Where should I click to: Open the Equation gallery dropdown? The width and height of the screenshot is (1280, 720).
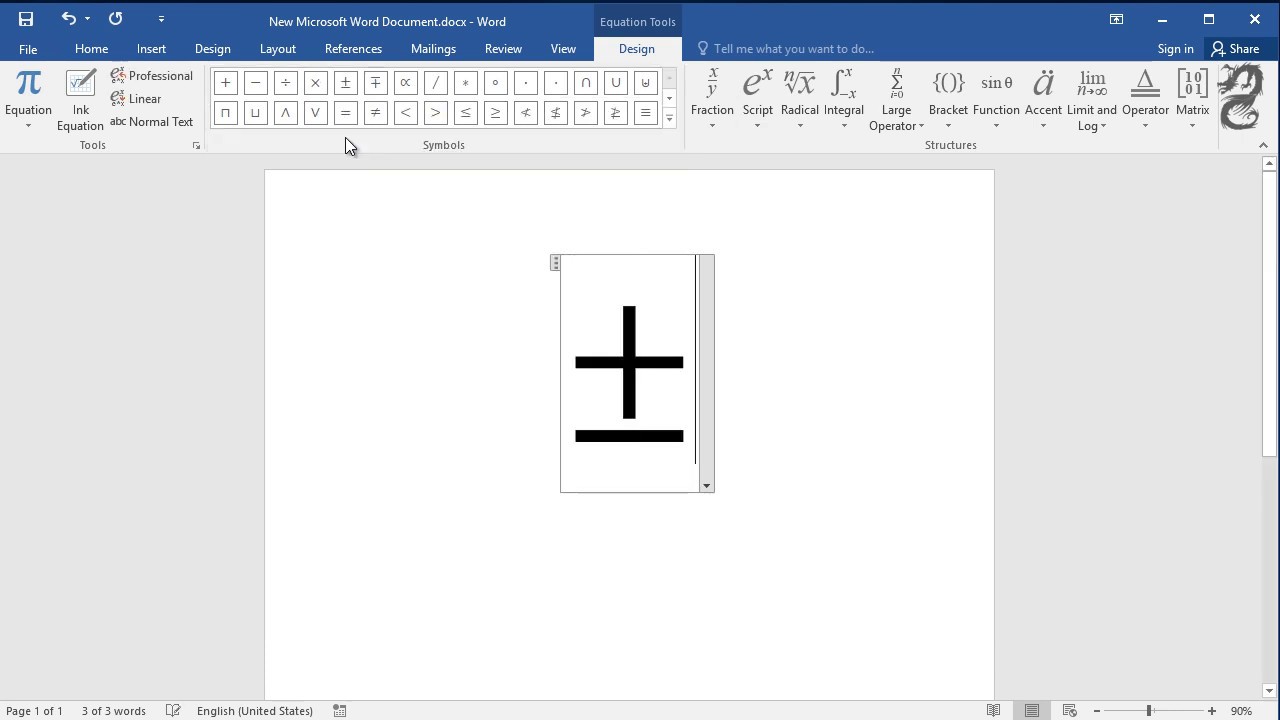pos(28,100)
